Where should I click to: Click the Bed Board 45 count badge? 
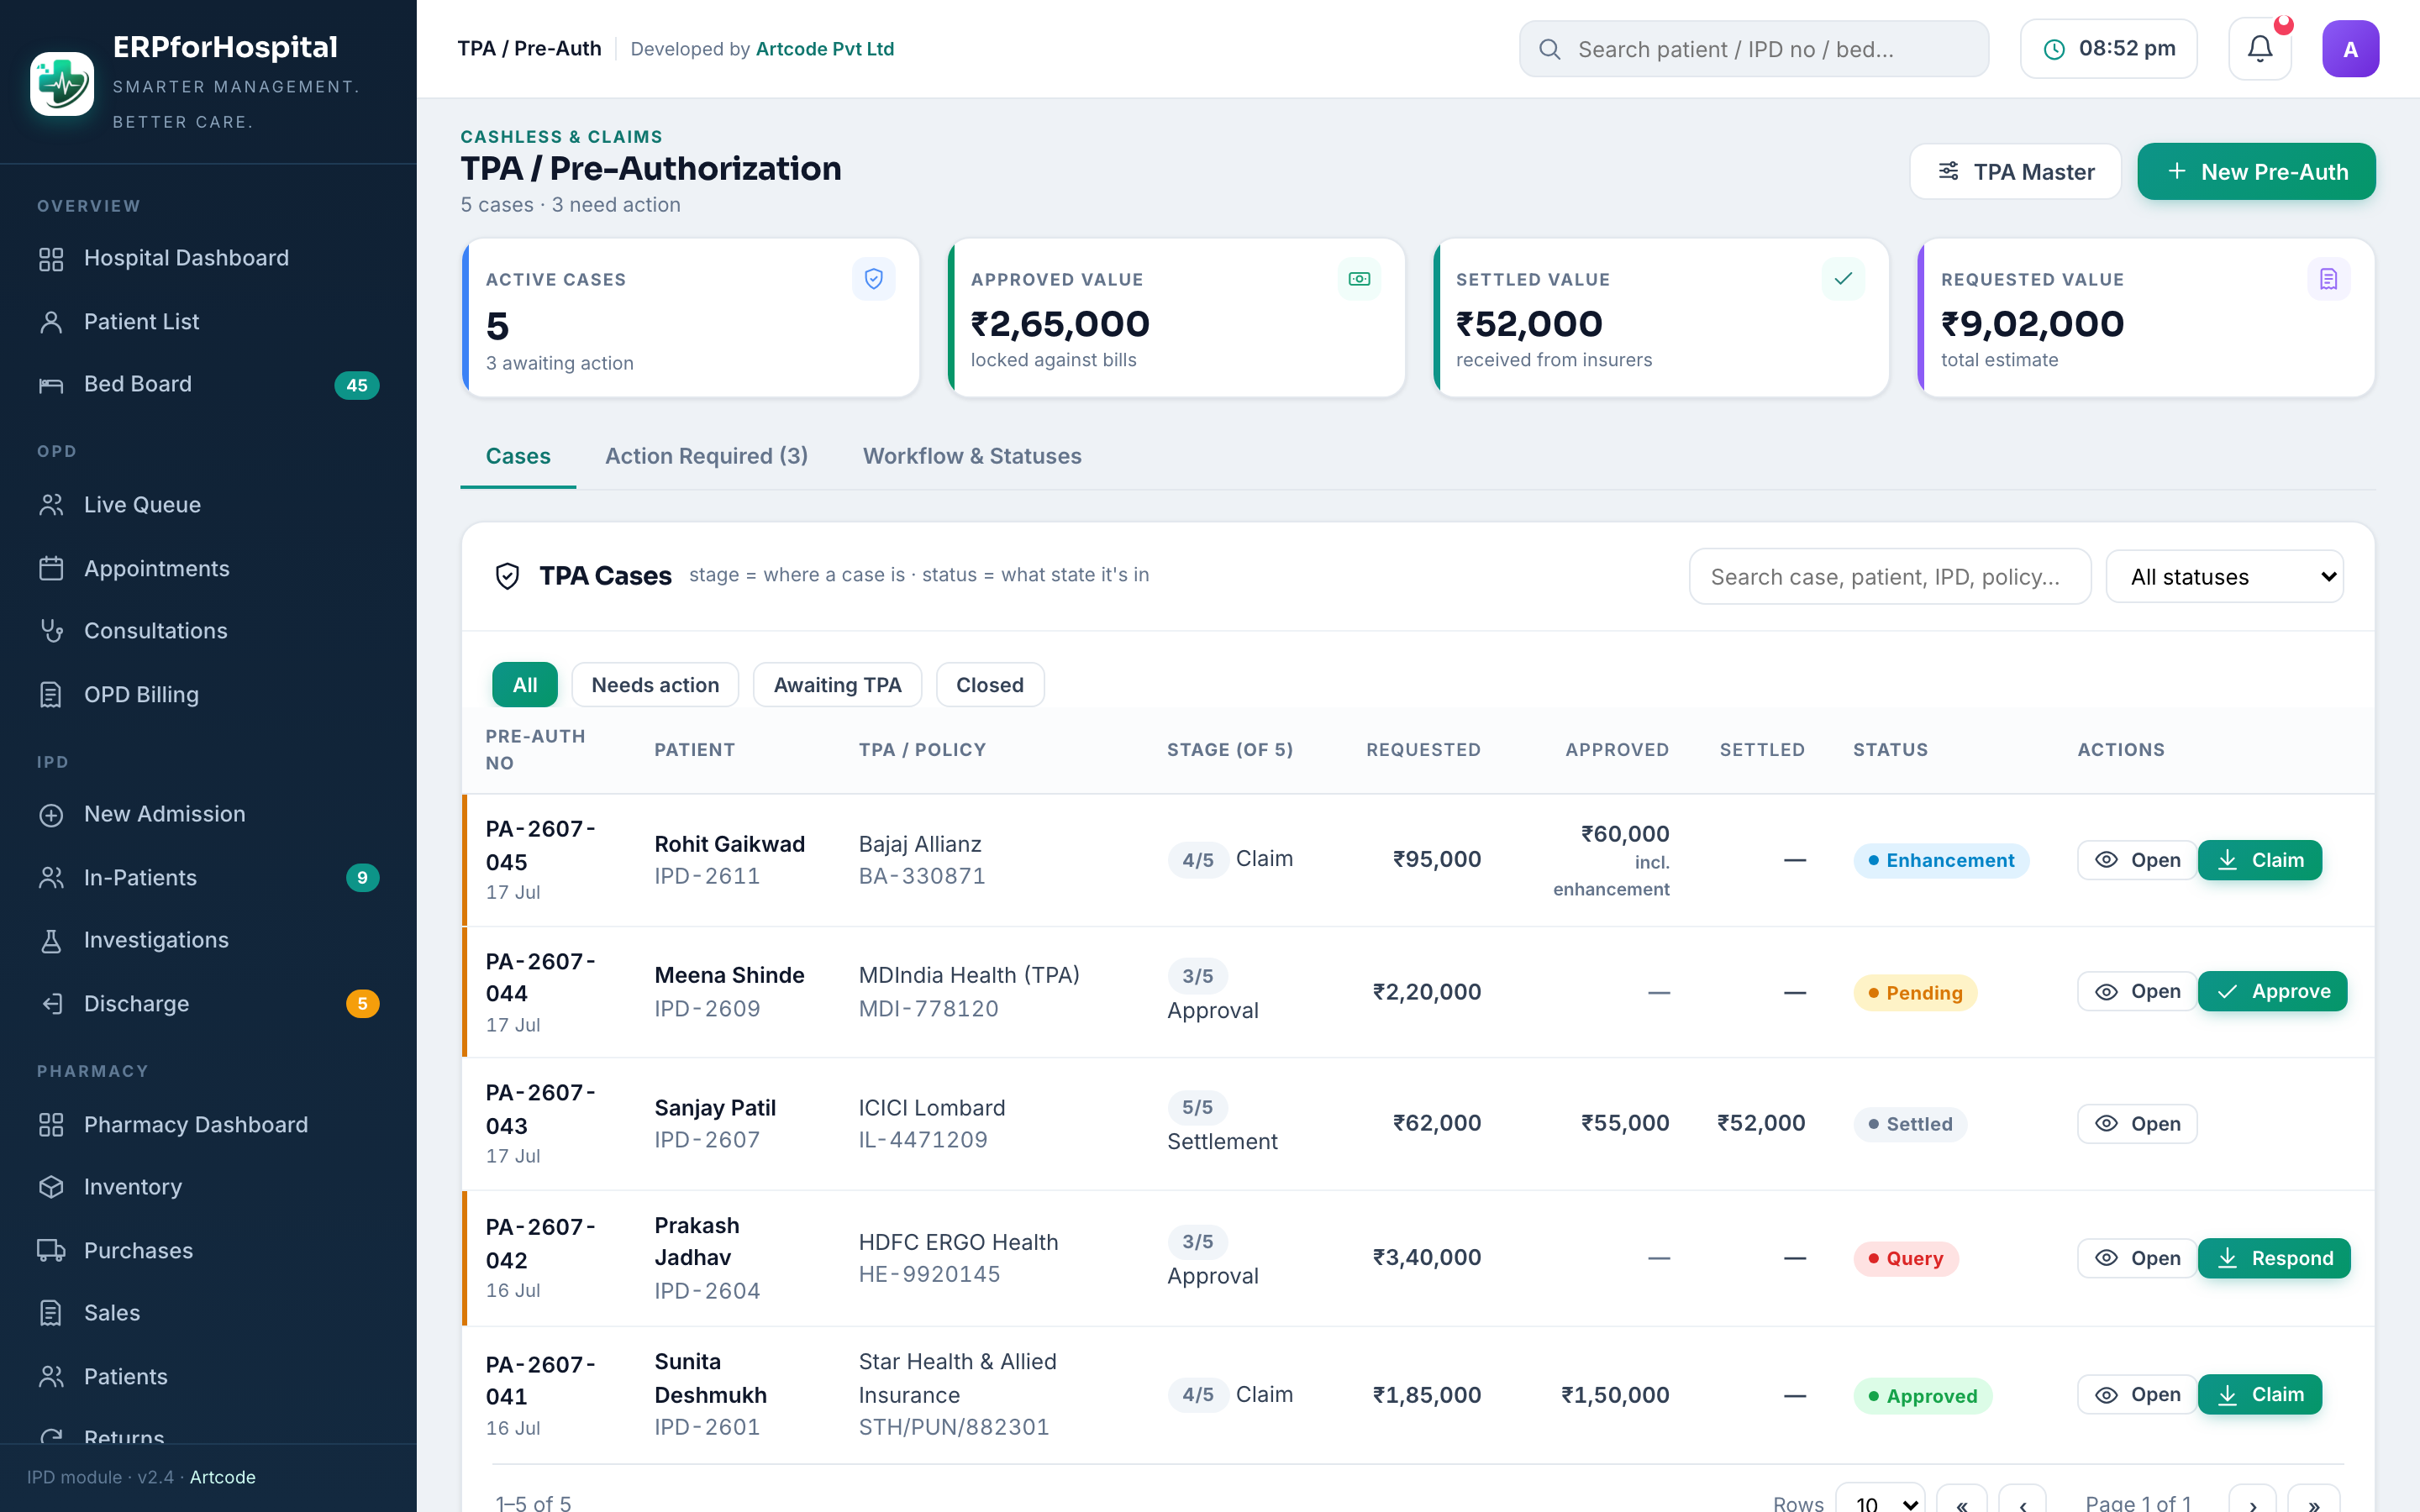click(357, 385)
